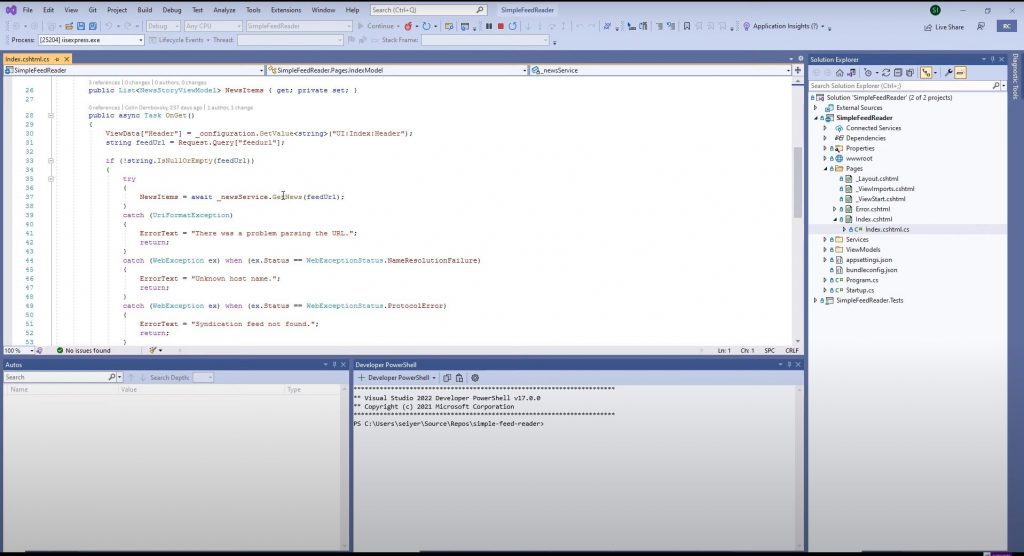Viewport: 1024px width, 556px height.
Task: Select appsettings.json in Solution Explorer
Action: click(x=869, y=259)
